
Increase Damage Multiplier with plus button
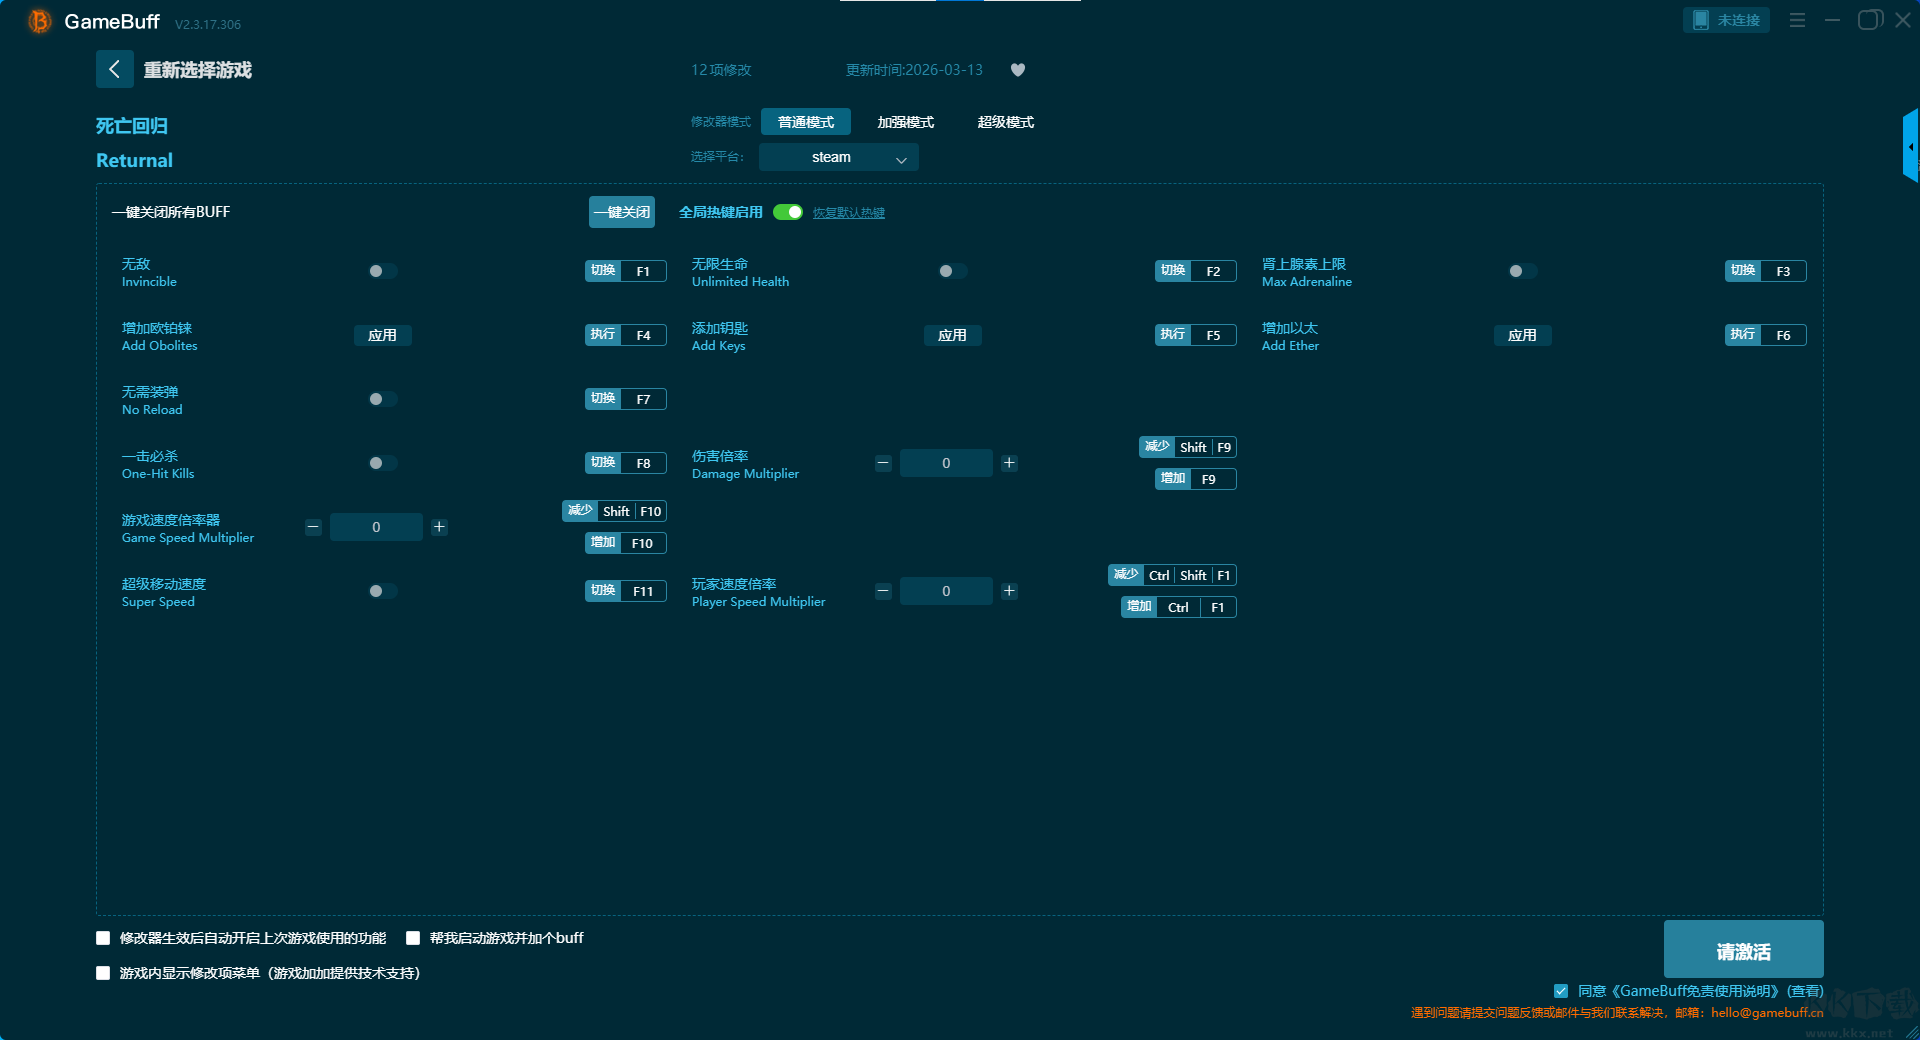click(1009, 463)
